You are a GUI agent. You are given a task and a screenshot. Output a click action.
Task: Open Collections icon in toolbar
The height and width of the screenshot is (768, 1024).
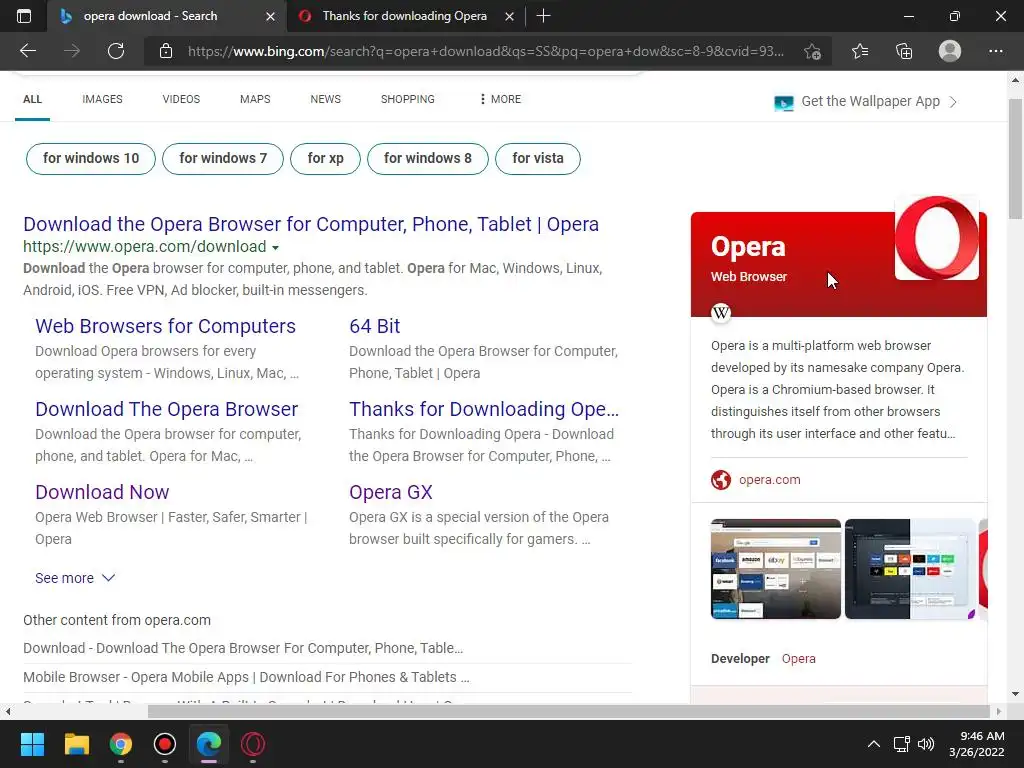click(x=904, y=51)
